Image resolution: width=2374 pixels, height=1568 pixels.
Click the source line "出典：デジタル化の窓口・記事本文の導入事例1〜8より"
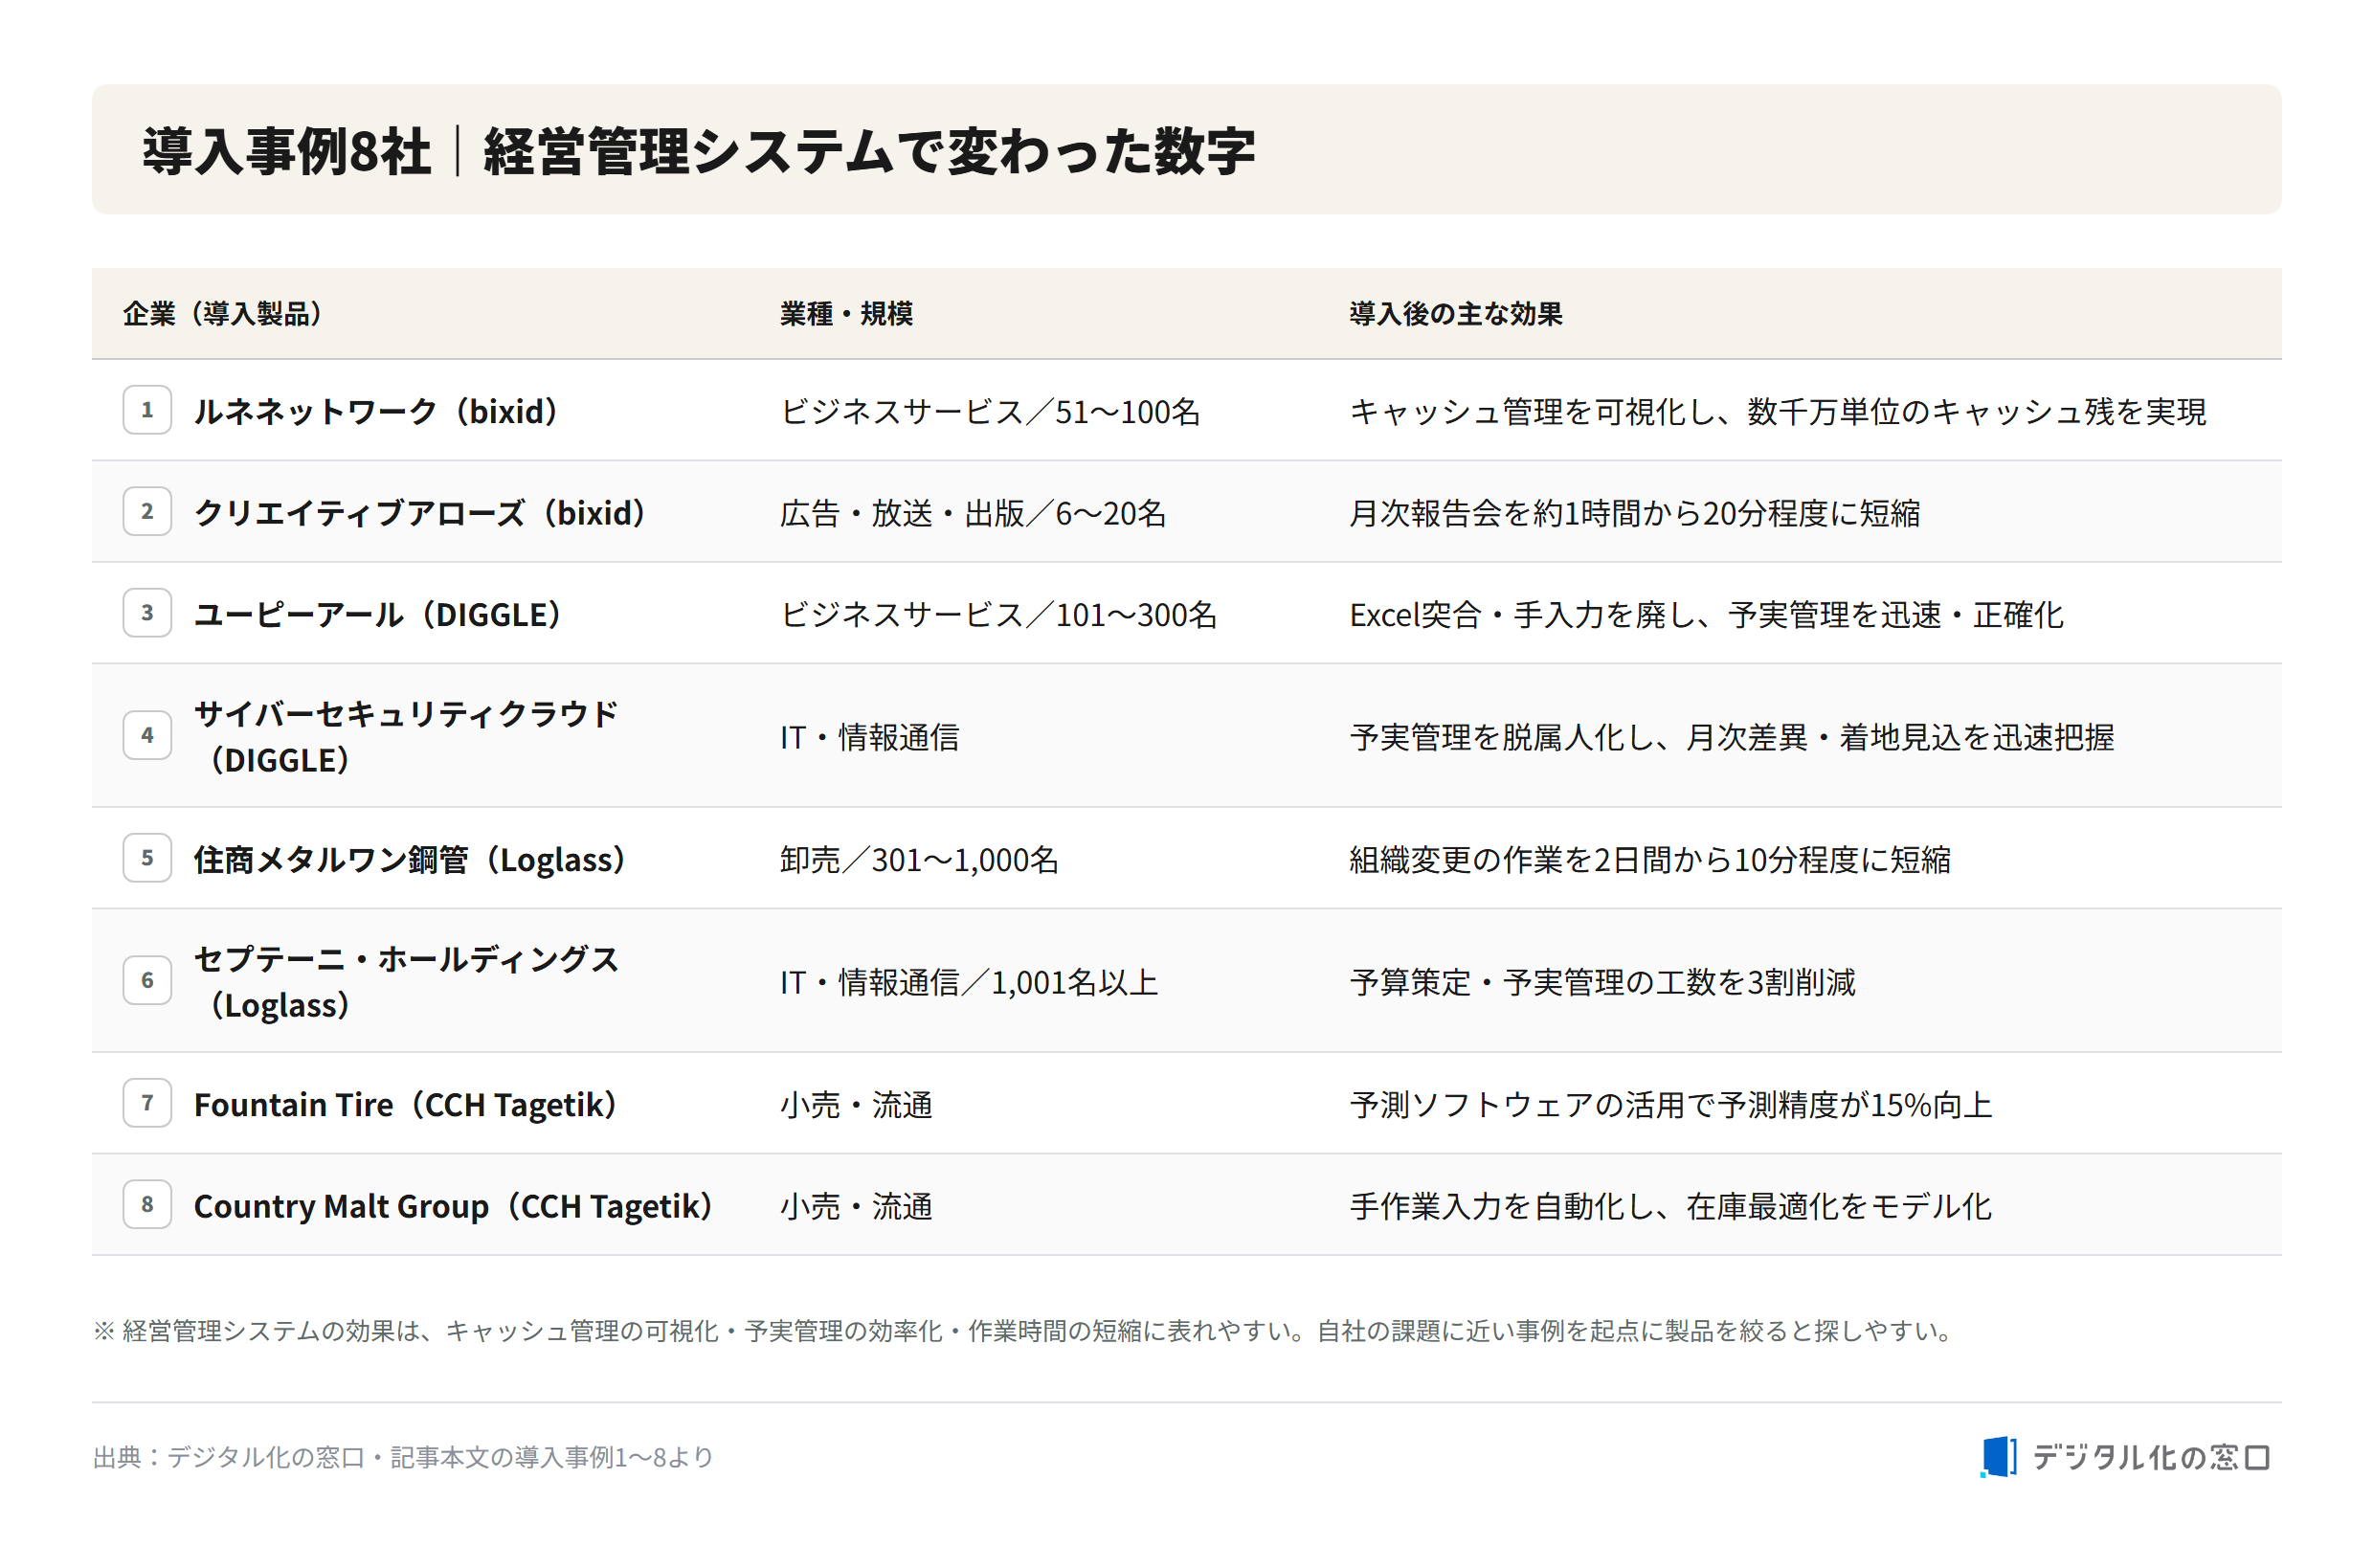tap(403, 1457)
